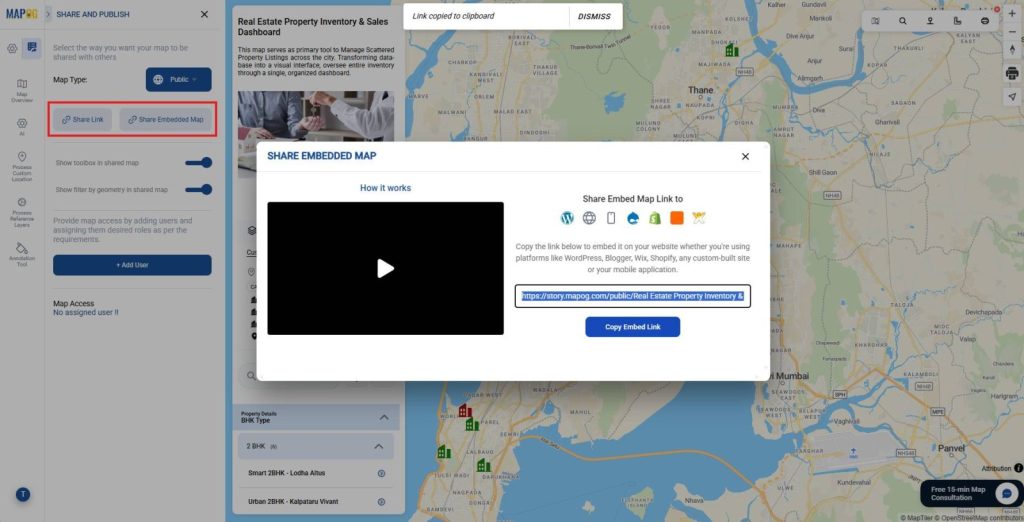Collapse the 2 BHK group
The height and width of the screenshot is (522, 1024).
click(x=378, y=446)
